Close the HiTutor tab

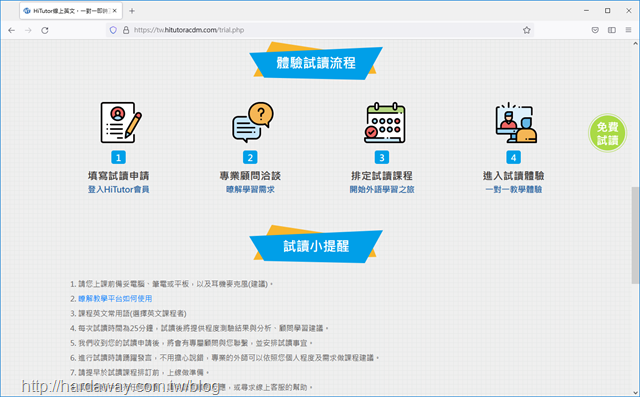(115, 11)
